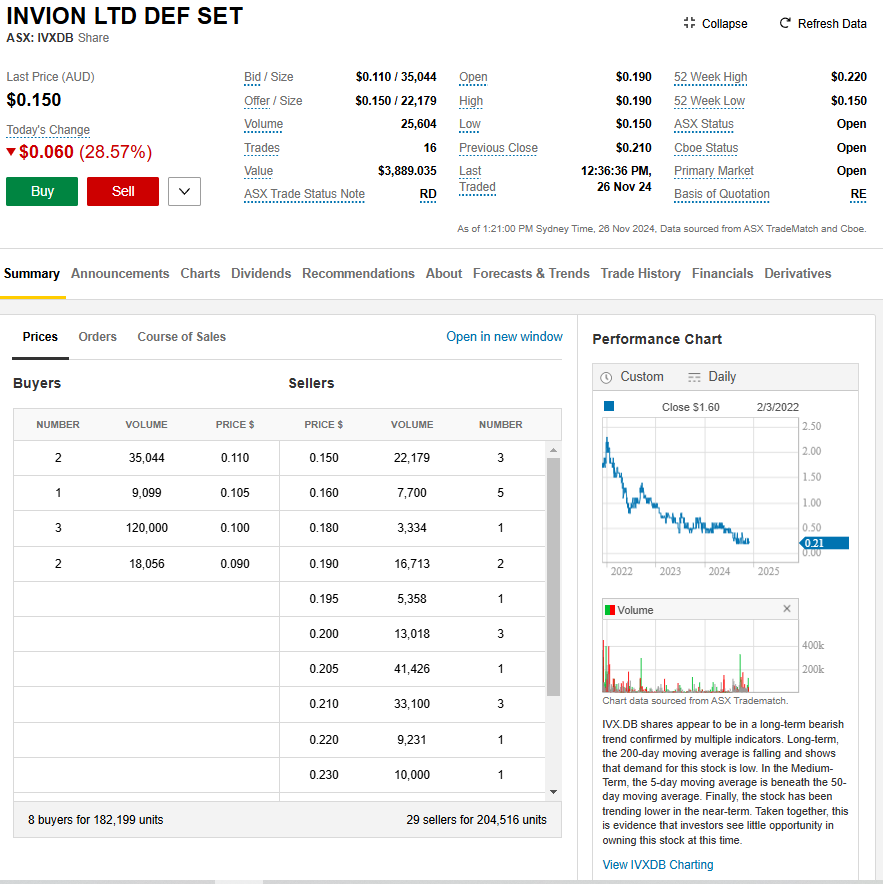
Task: Click the blue Close series legend square
Action: point(609,406)
